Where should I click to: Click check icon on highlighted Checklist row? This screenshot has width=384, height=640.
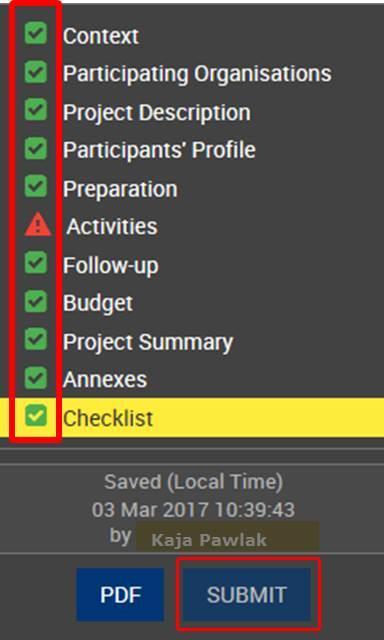pos(36,416)
